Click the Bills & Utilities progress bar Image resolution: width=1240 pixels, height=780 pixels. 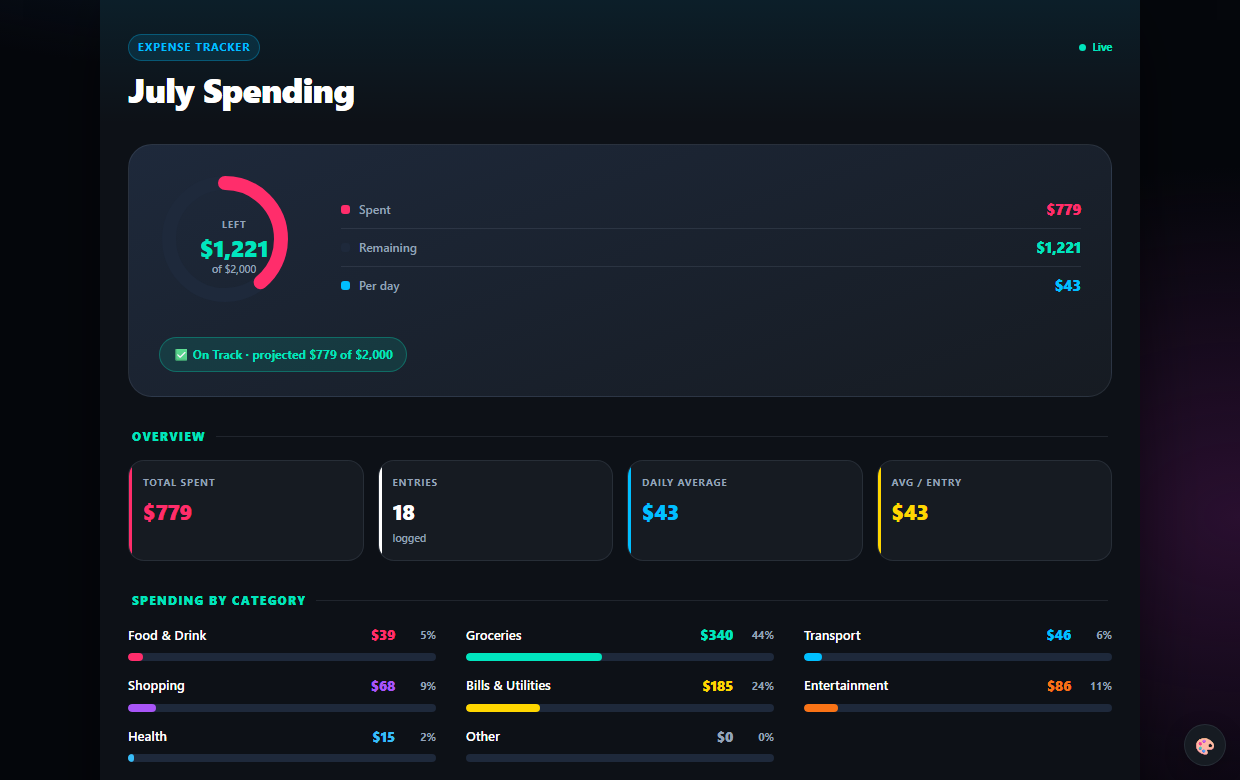[x=620, y=708]
